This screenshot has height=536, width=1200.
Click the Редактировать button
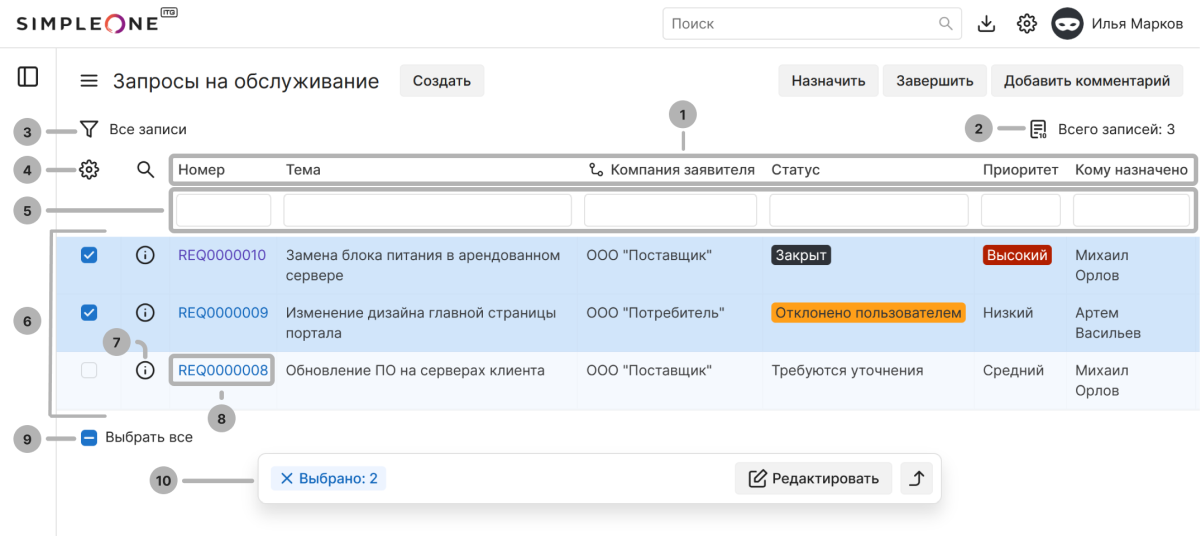click(x=813, y=478)
